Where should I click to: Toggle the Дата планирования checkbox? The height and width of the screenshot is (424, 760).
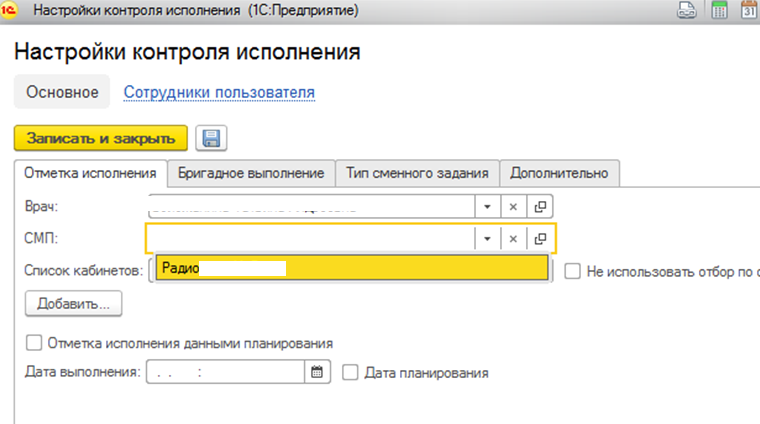(350, 372)
